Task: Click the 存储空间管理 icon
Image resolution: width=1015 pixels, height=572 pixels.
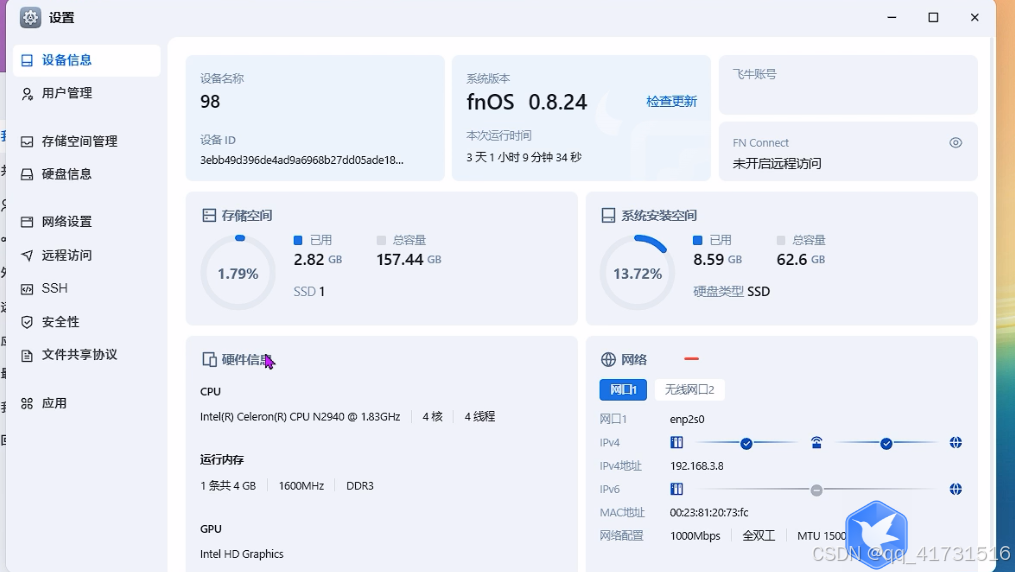Action: click(x=27, y=142)
